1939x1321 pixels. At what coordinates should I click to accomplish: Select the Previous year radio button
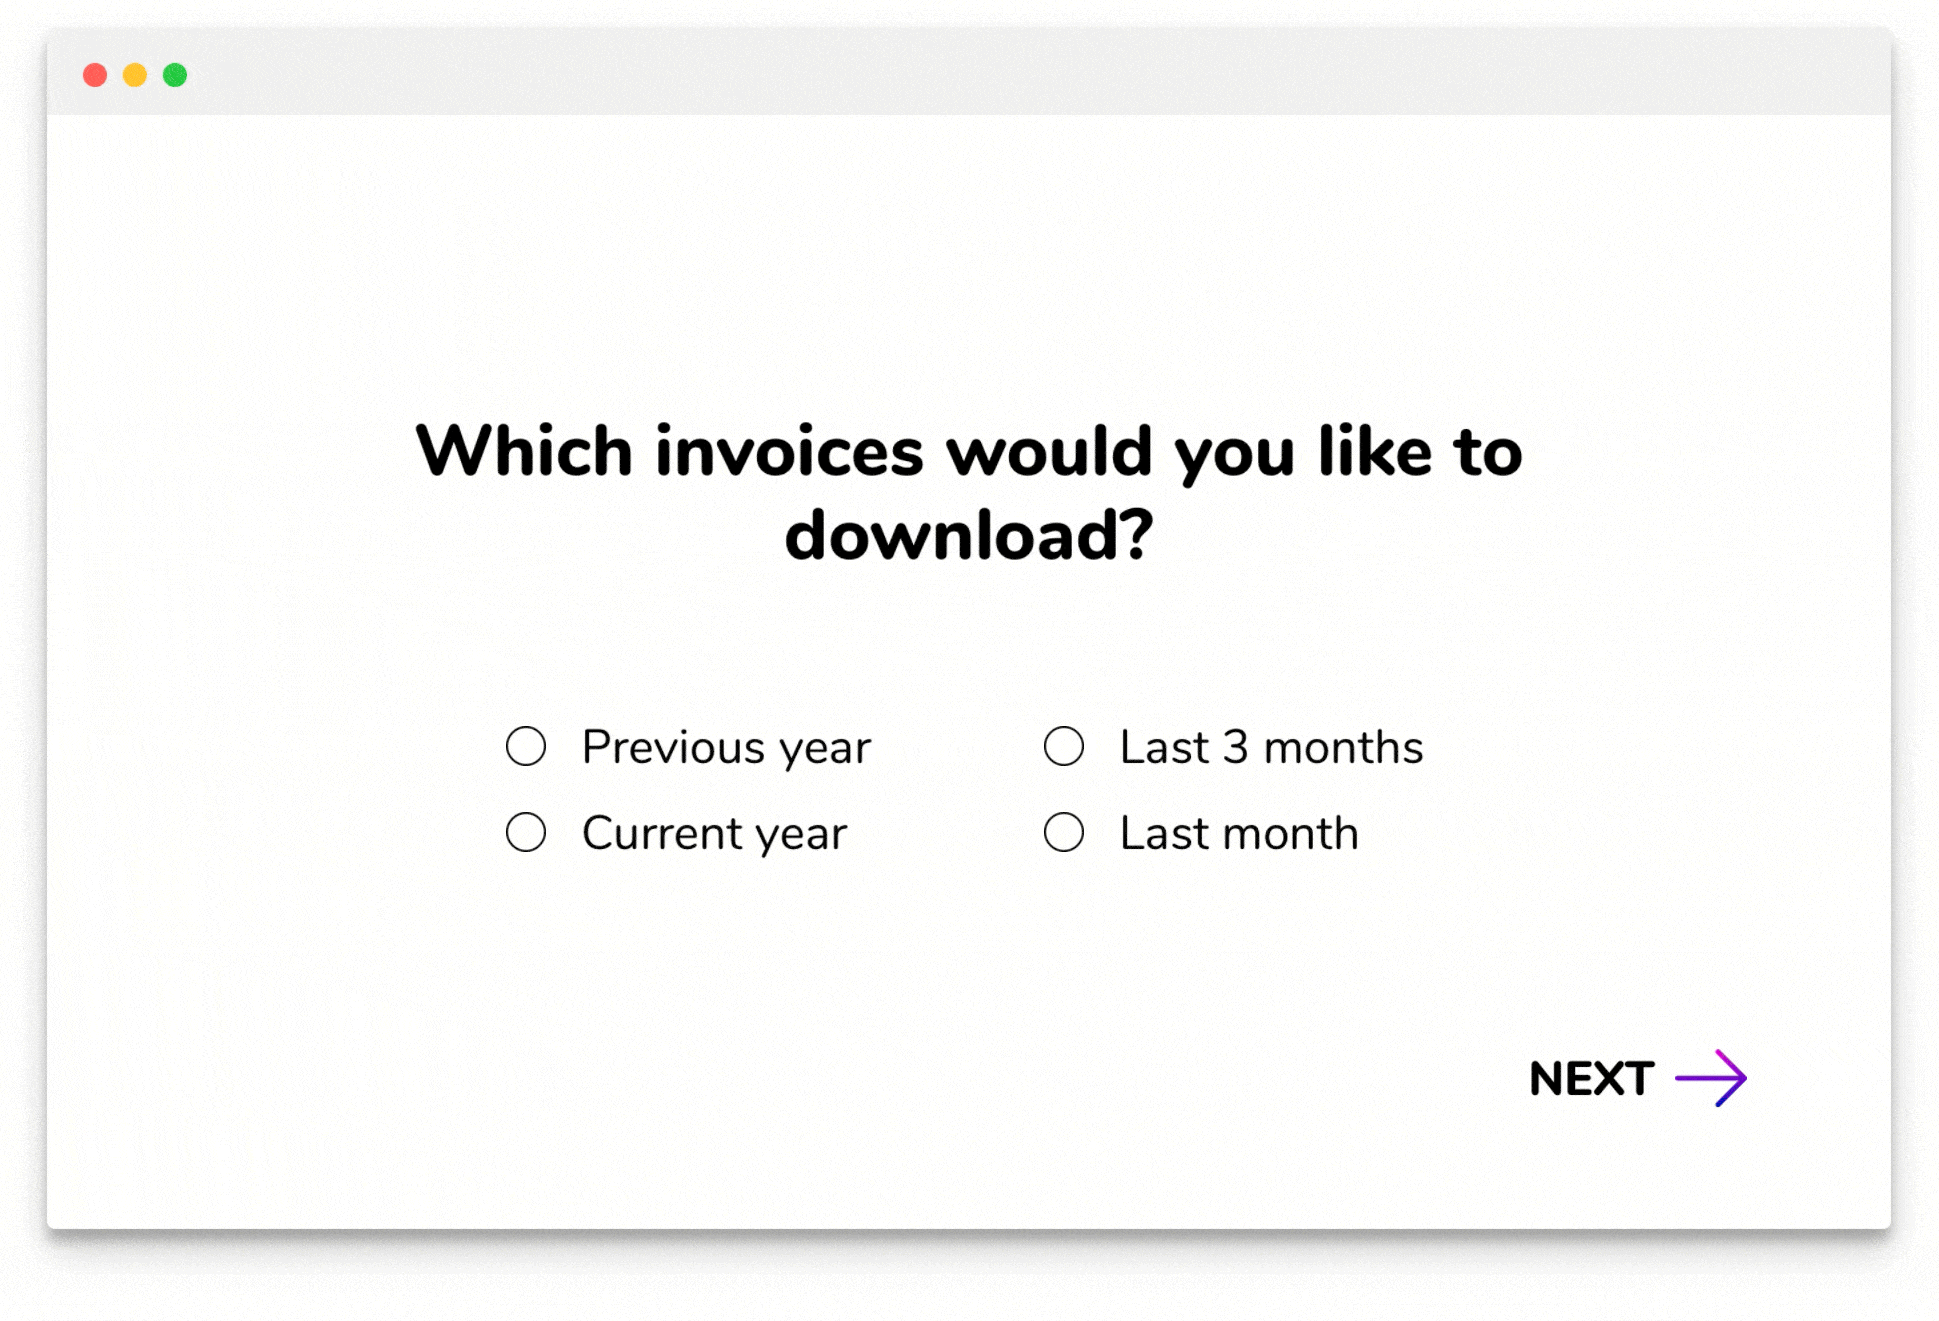(526, 746)
